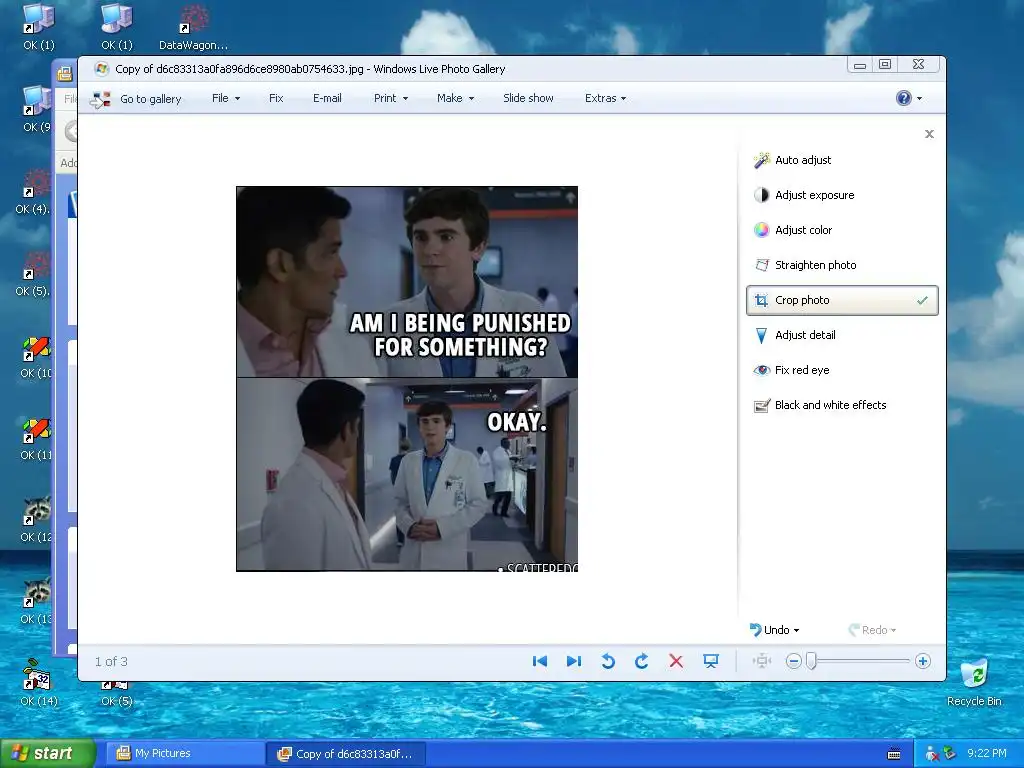
Task: Select the Crop photo tool
Action: pyautogui.click(x=842, y=300)
